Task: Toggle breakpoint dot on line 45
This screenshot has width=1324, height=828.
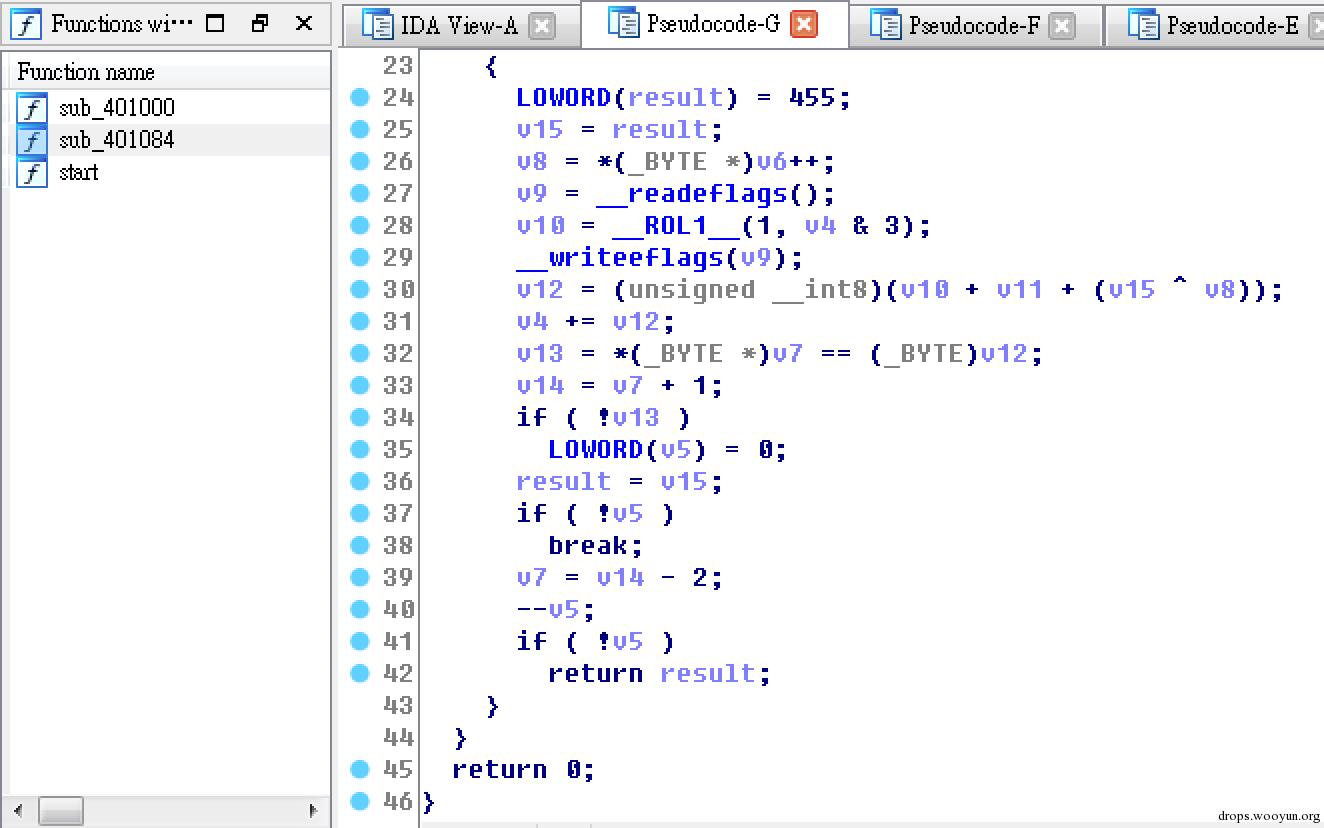Action: [360, 769]
